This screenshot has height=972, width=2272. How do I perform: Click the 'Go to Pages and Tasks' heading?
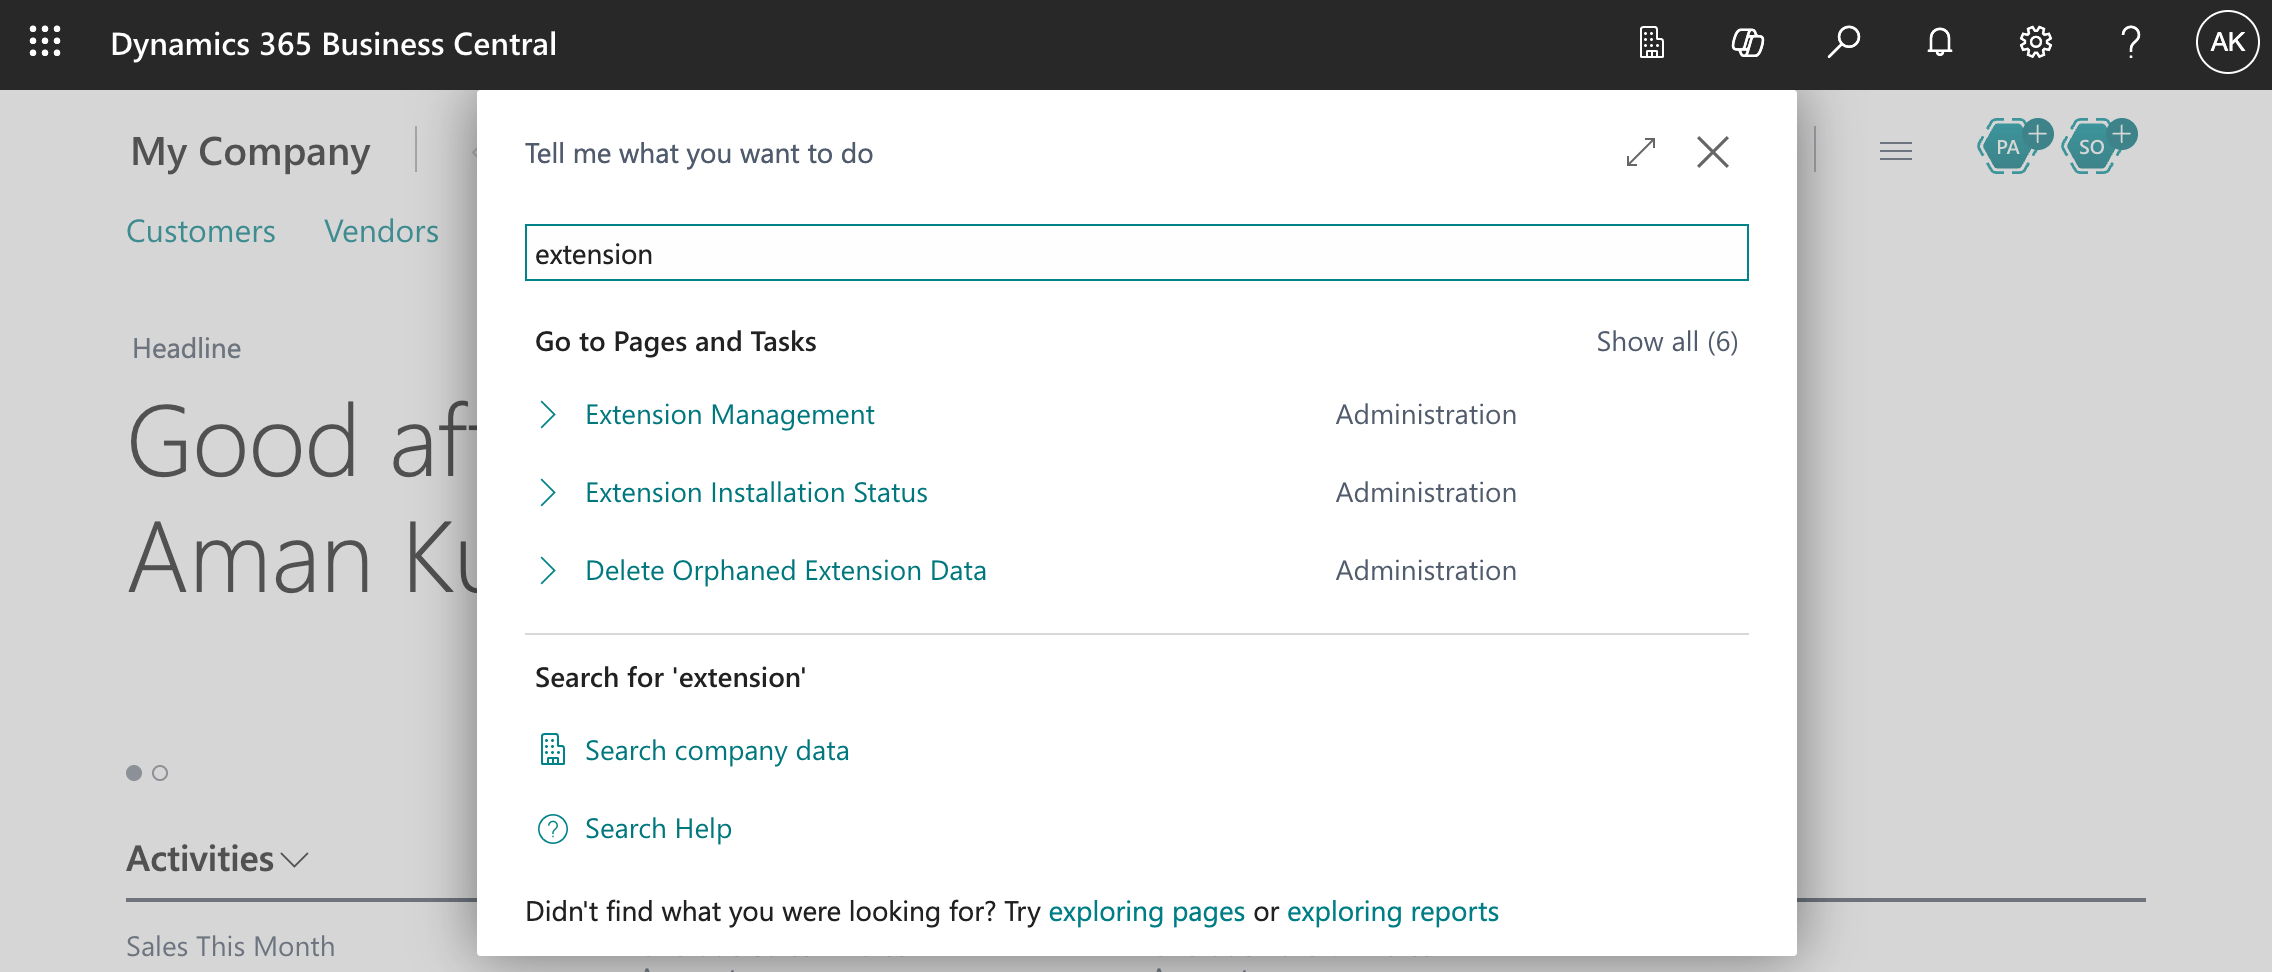(676, 342)
